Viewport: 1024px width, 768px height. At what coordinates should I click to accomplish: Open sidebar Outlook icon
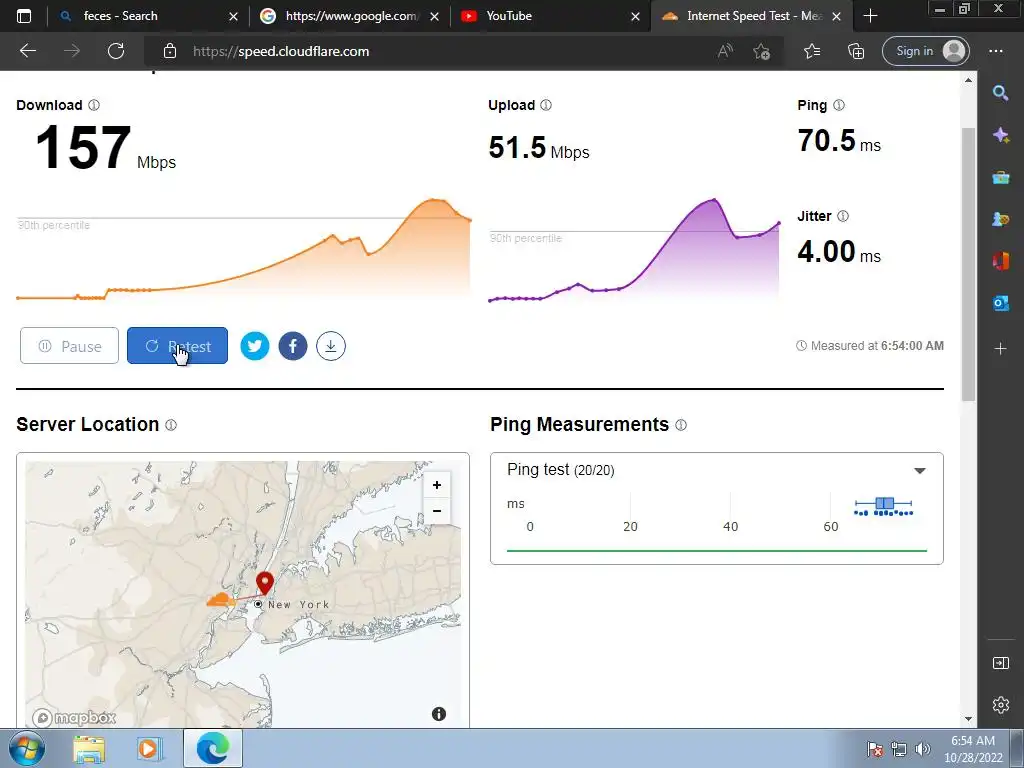pos(1000,302)
